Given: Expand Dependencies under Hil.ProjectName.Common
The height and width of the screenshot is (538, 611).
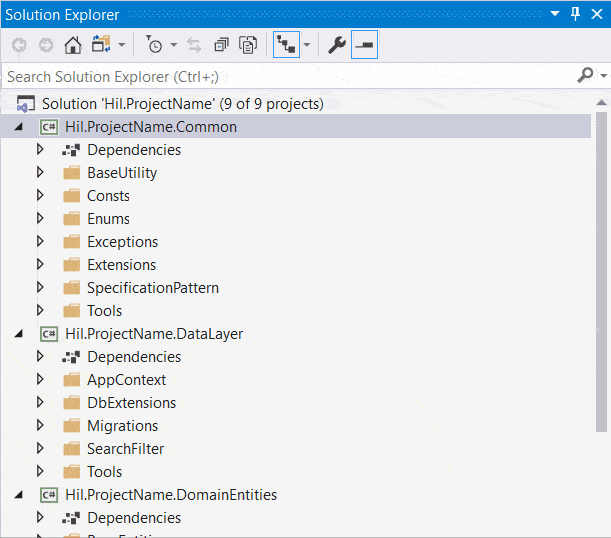Looking at the screenshot, I should [40, 149].
